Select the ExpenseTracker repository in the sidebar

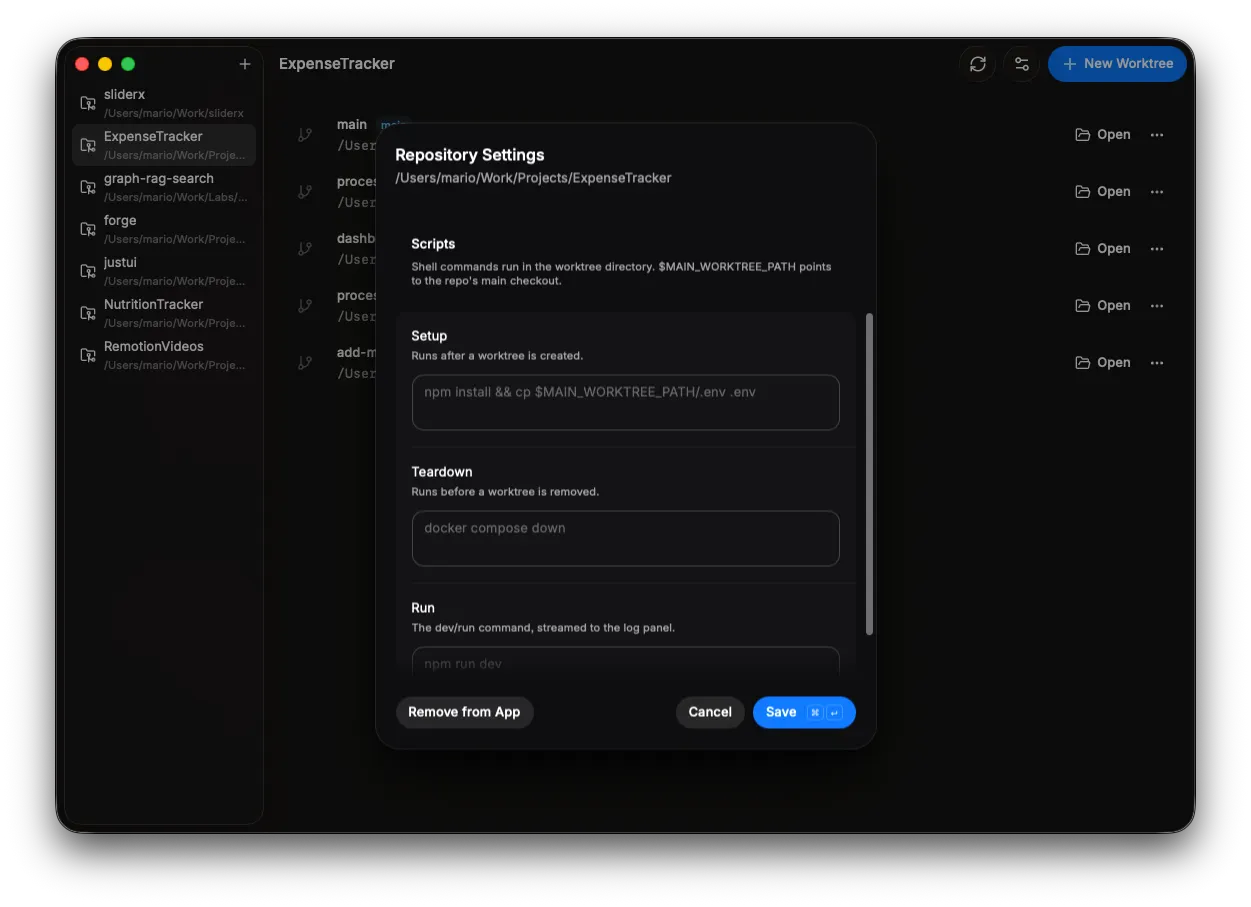click(x=164, y=145)
